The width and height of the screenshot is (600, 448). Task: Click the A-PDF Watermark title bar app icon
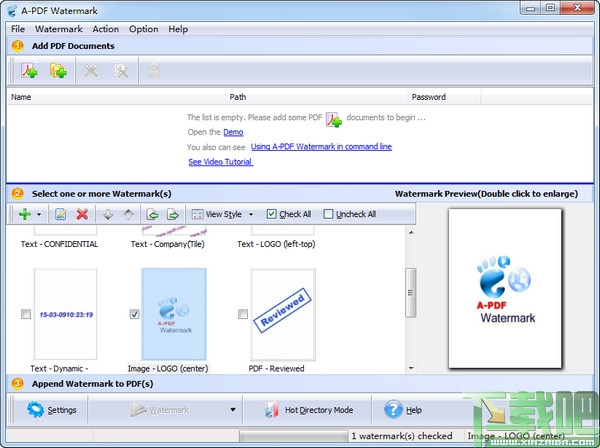(12, 10)
